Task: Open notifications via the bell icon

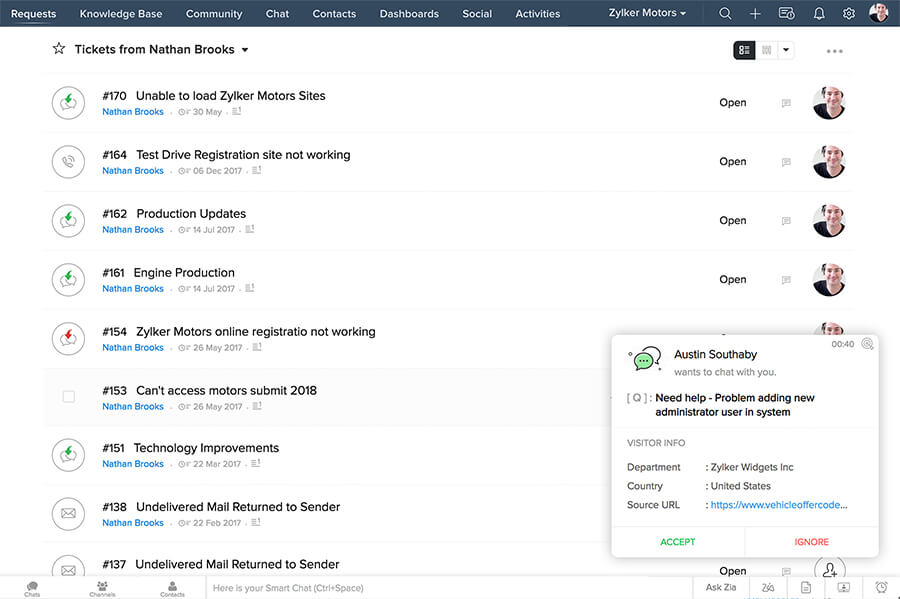Action: pos(818,13)
